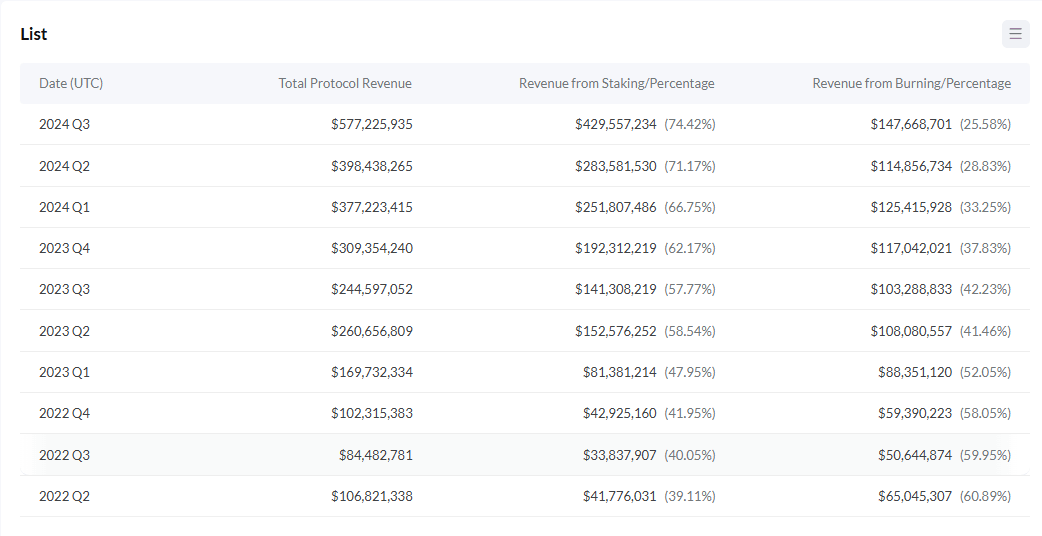This screenshot has height=536, width=1042.
Task: Click the Total Protocol Revenue column header
Action: 345,84
